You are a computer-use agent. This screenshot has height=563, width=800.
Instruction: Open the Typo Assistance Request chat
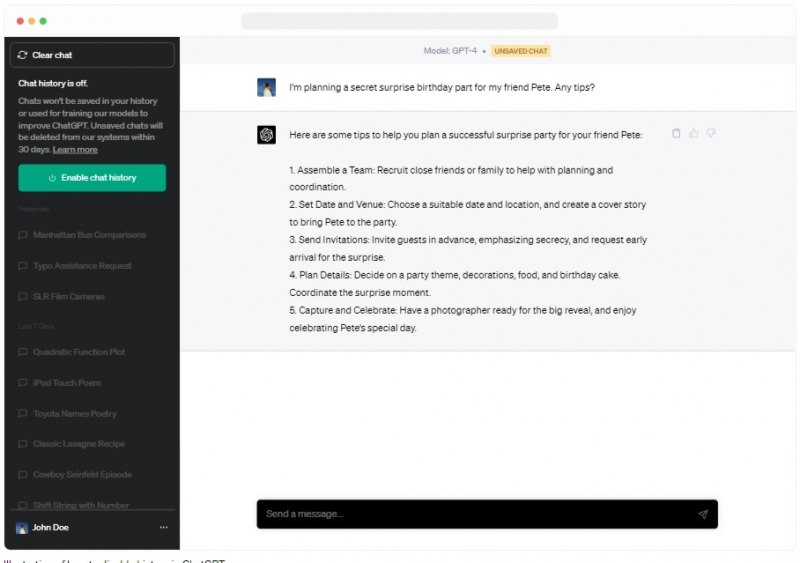point(82,266)
